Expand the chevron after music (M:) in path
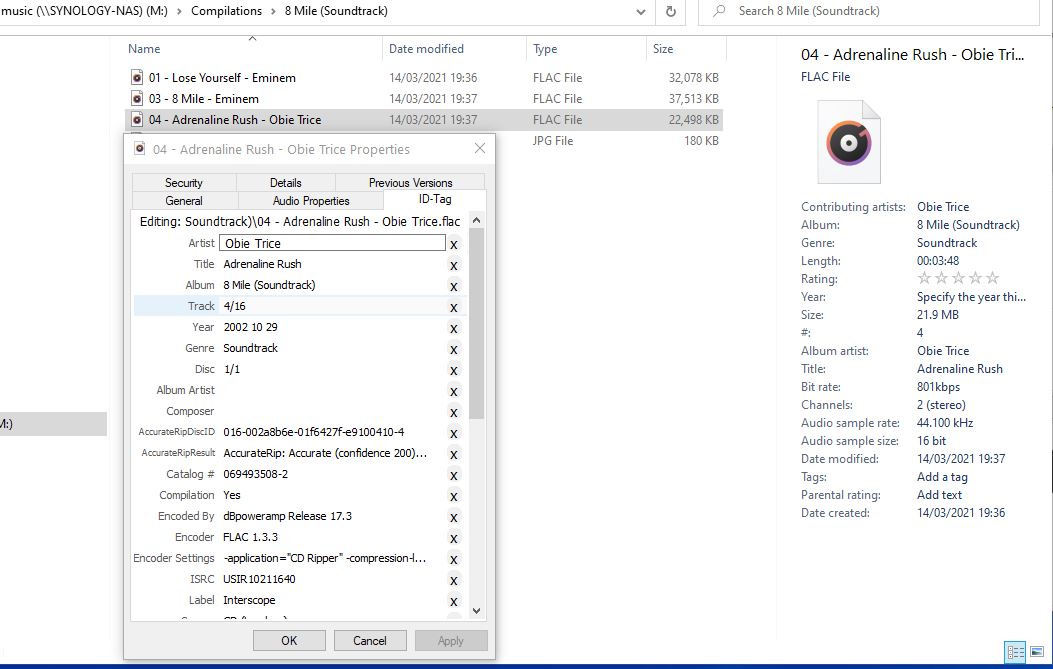Image resolution: width=1053 pixels, height=669 pixels. click(x=179, y=11)
